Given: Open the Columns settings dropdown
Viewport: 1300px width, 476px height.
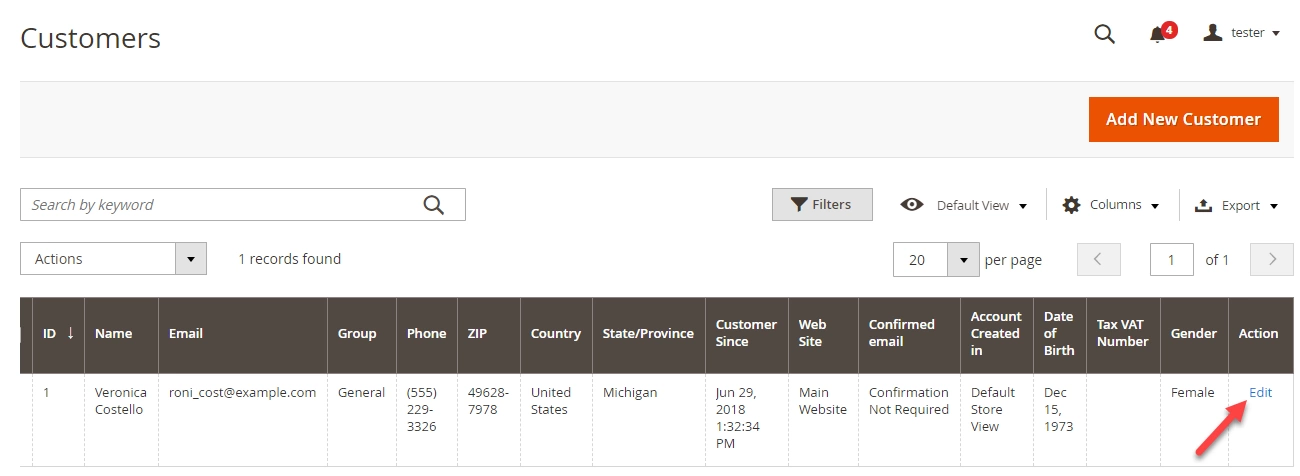Looking at the screenshot, I should 1110,205.
